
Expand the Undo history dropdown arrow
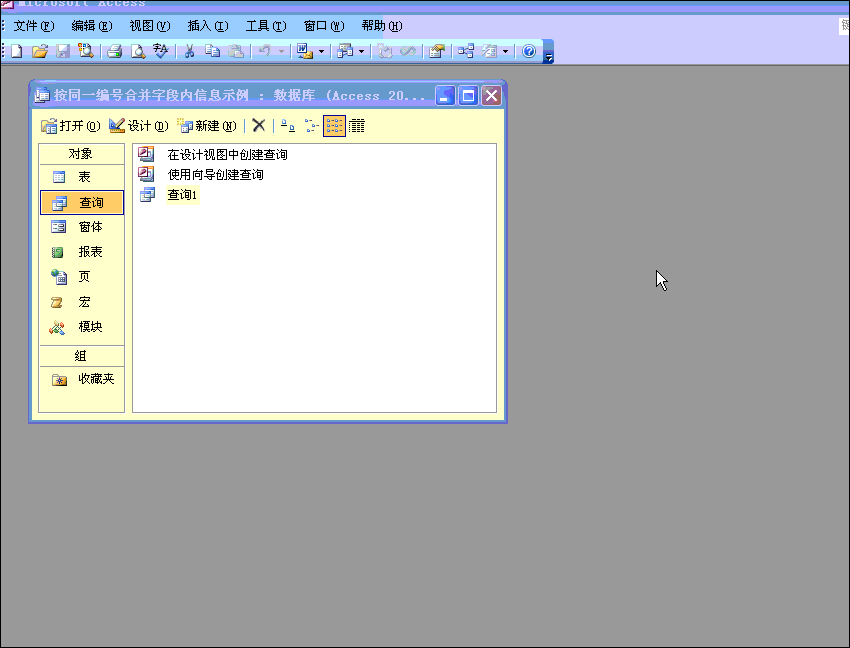click(281, 52)
